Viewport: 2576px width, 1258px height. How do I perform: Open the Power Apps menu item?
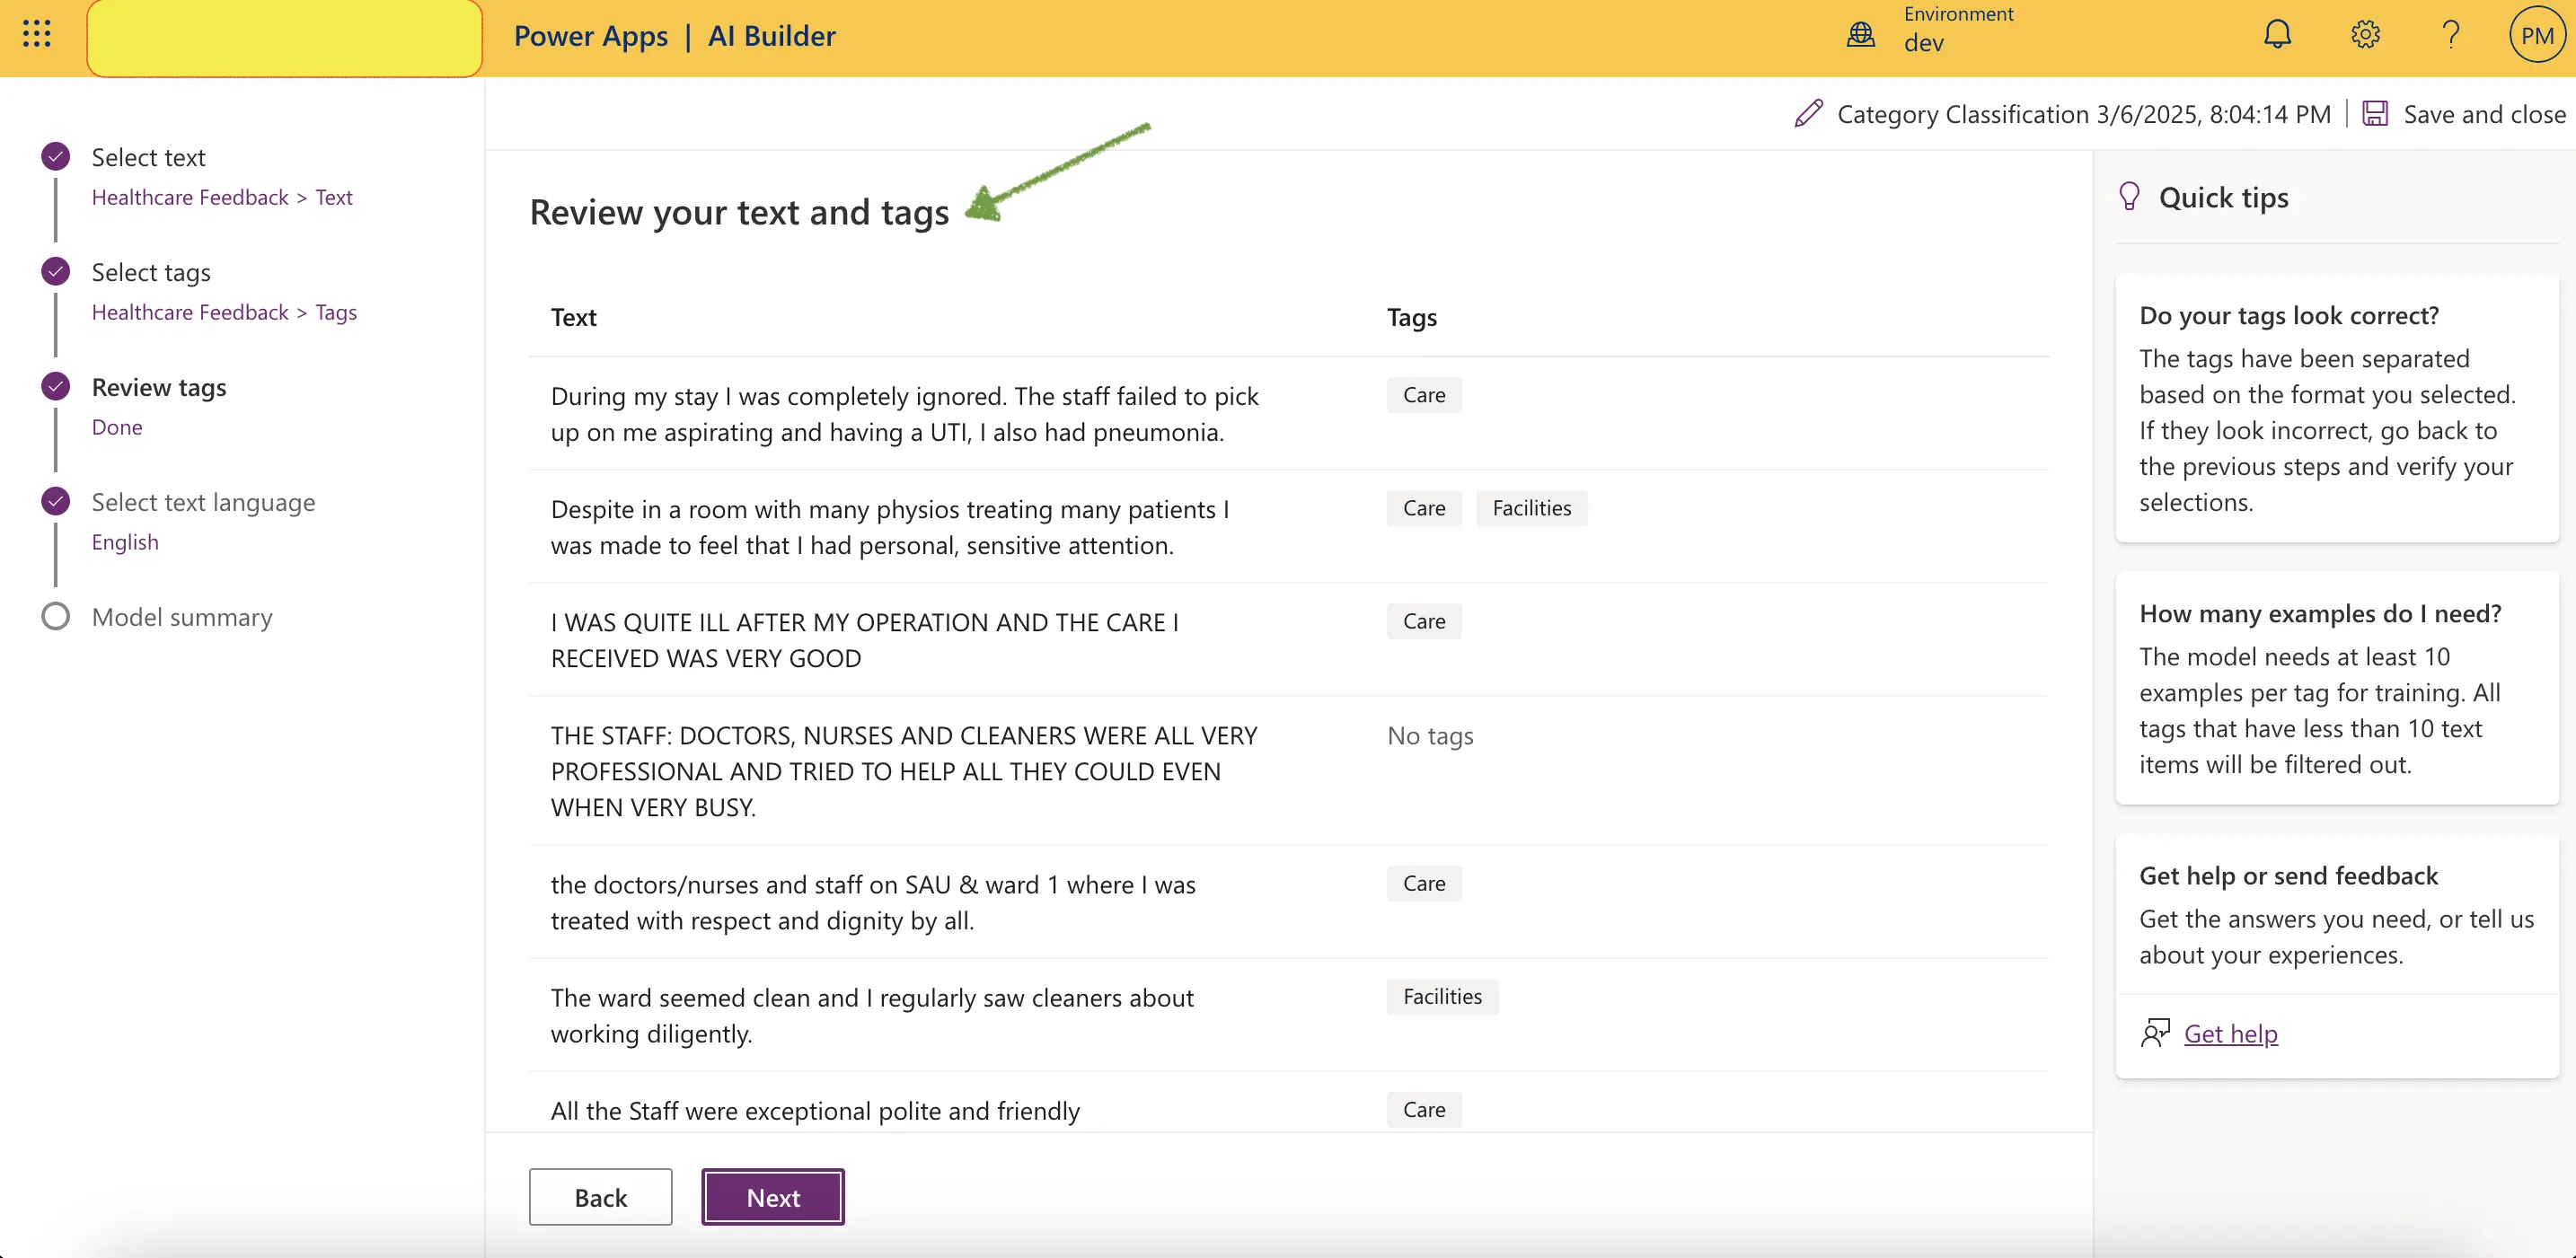(588, 33)
